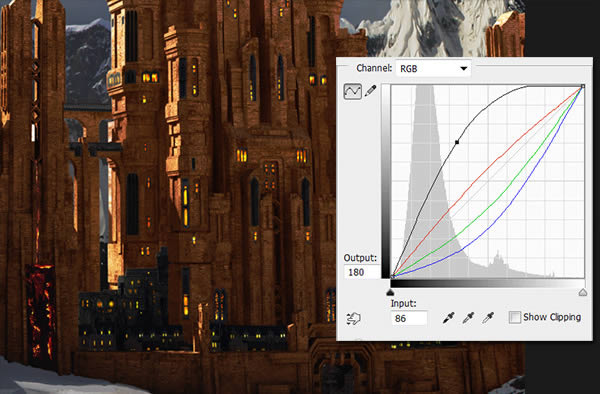
Task: Pick the black point eyedropper
Action: (x=448, y=317)
